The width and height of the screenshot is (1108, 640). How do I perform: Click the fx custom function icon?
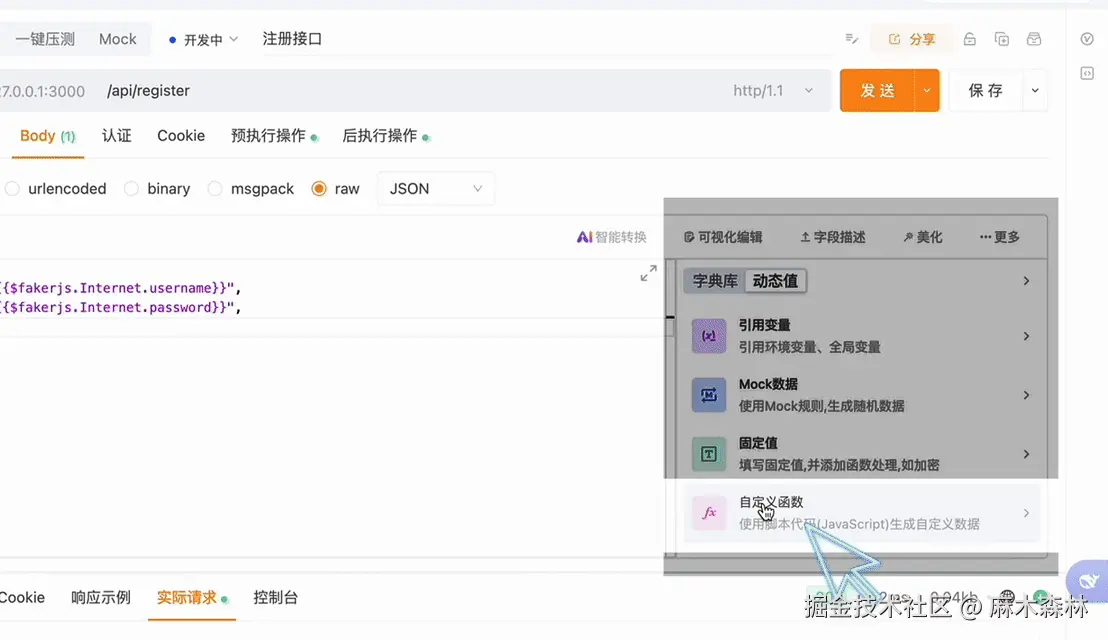coord(709,513)
